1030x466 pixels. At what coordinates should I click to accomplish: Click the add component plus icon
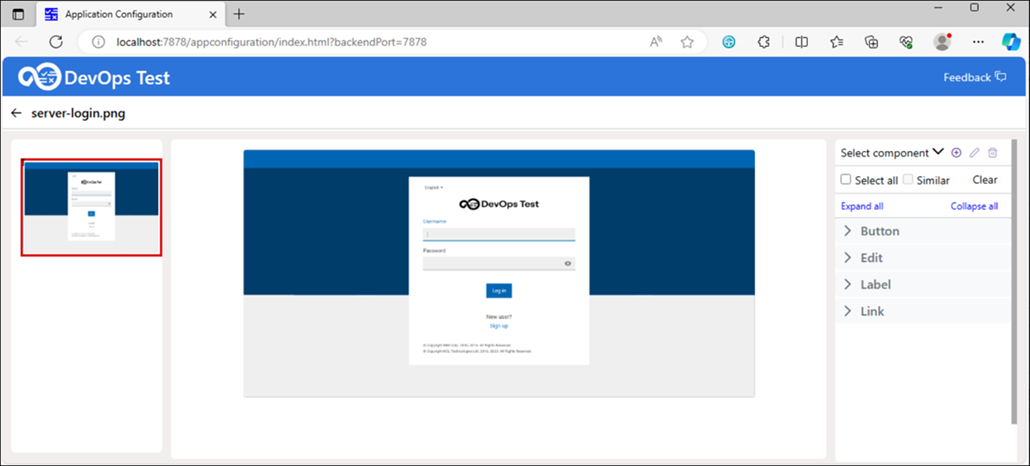(956, 152)
